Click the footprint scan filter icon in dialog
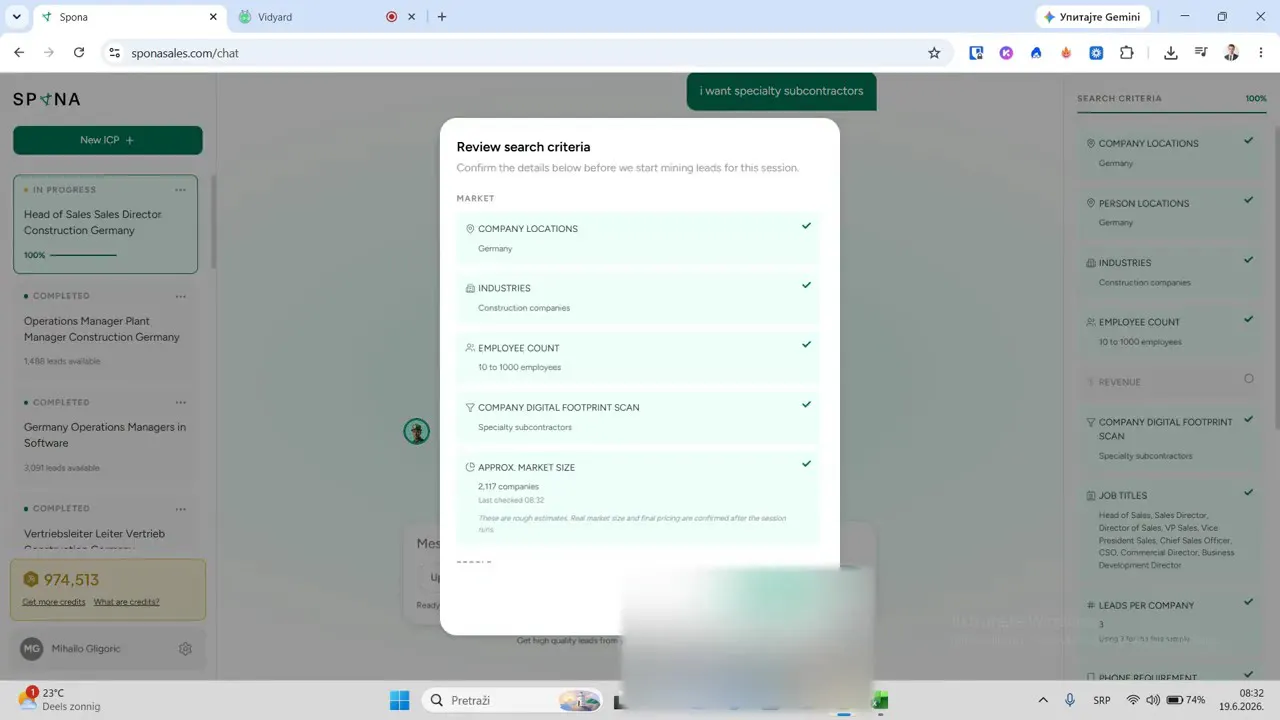 coord(470,408)
